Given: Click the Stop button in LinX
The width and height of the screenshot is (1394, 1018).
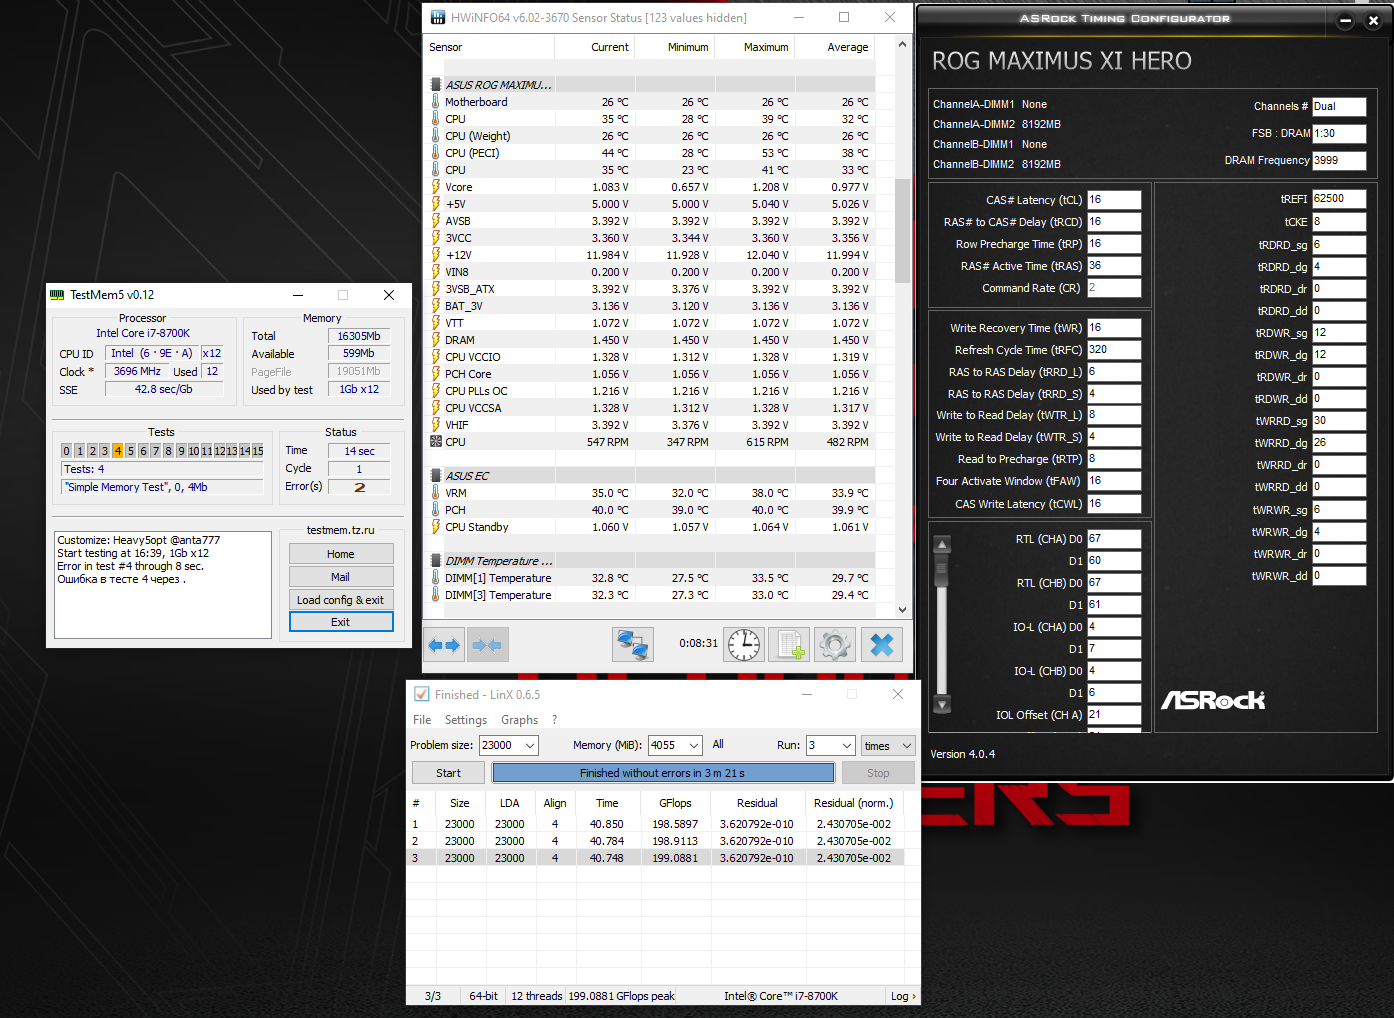Looking at the screenshot, I should (x=878, y=773).
